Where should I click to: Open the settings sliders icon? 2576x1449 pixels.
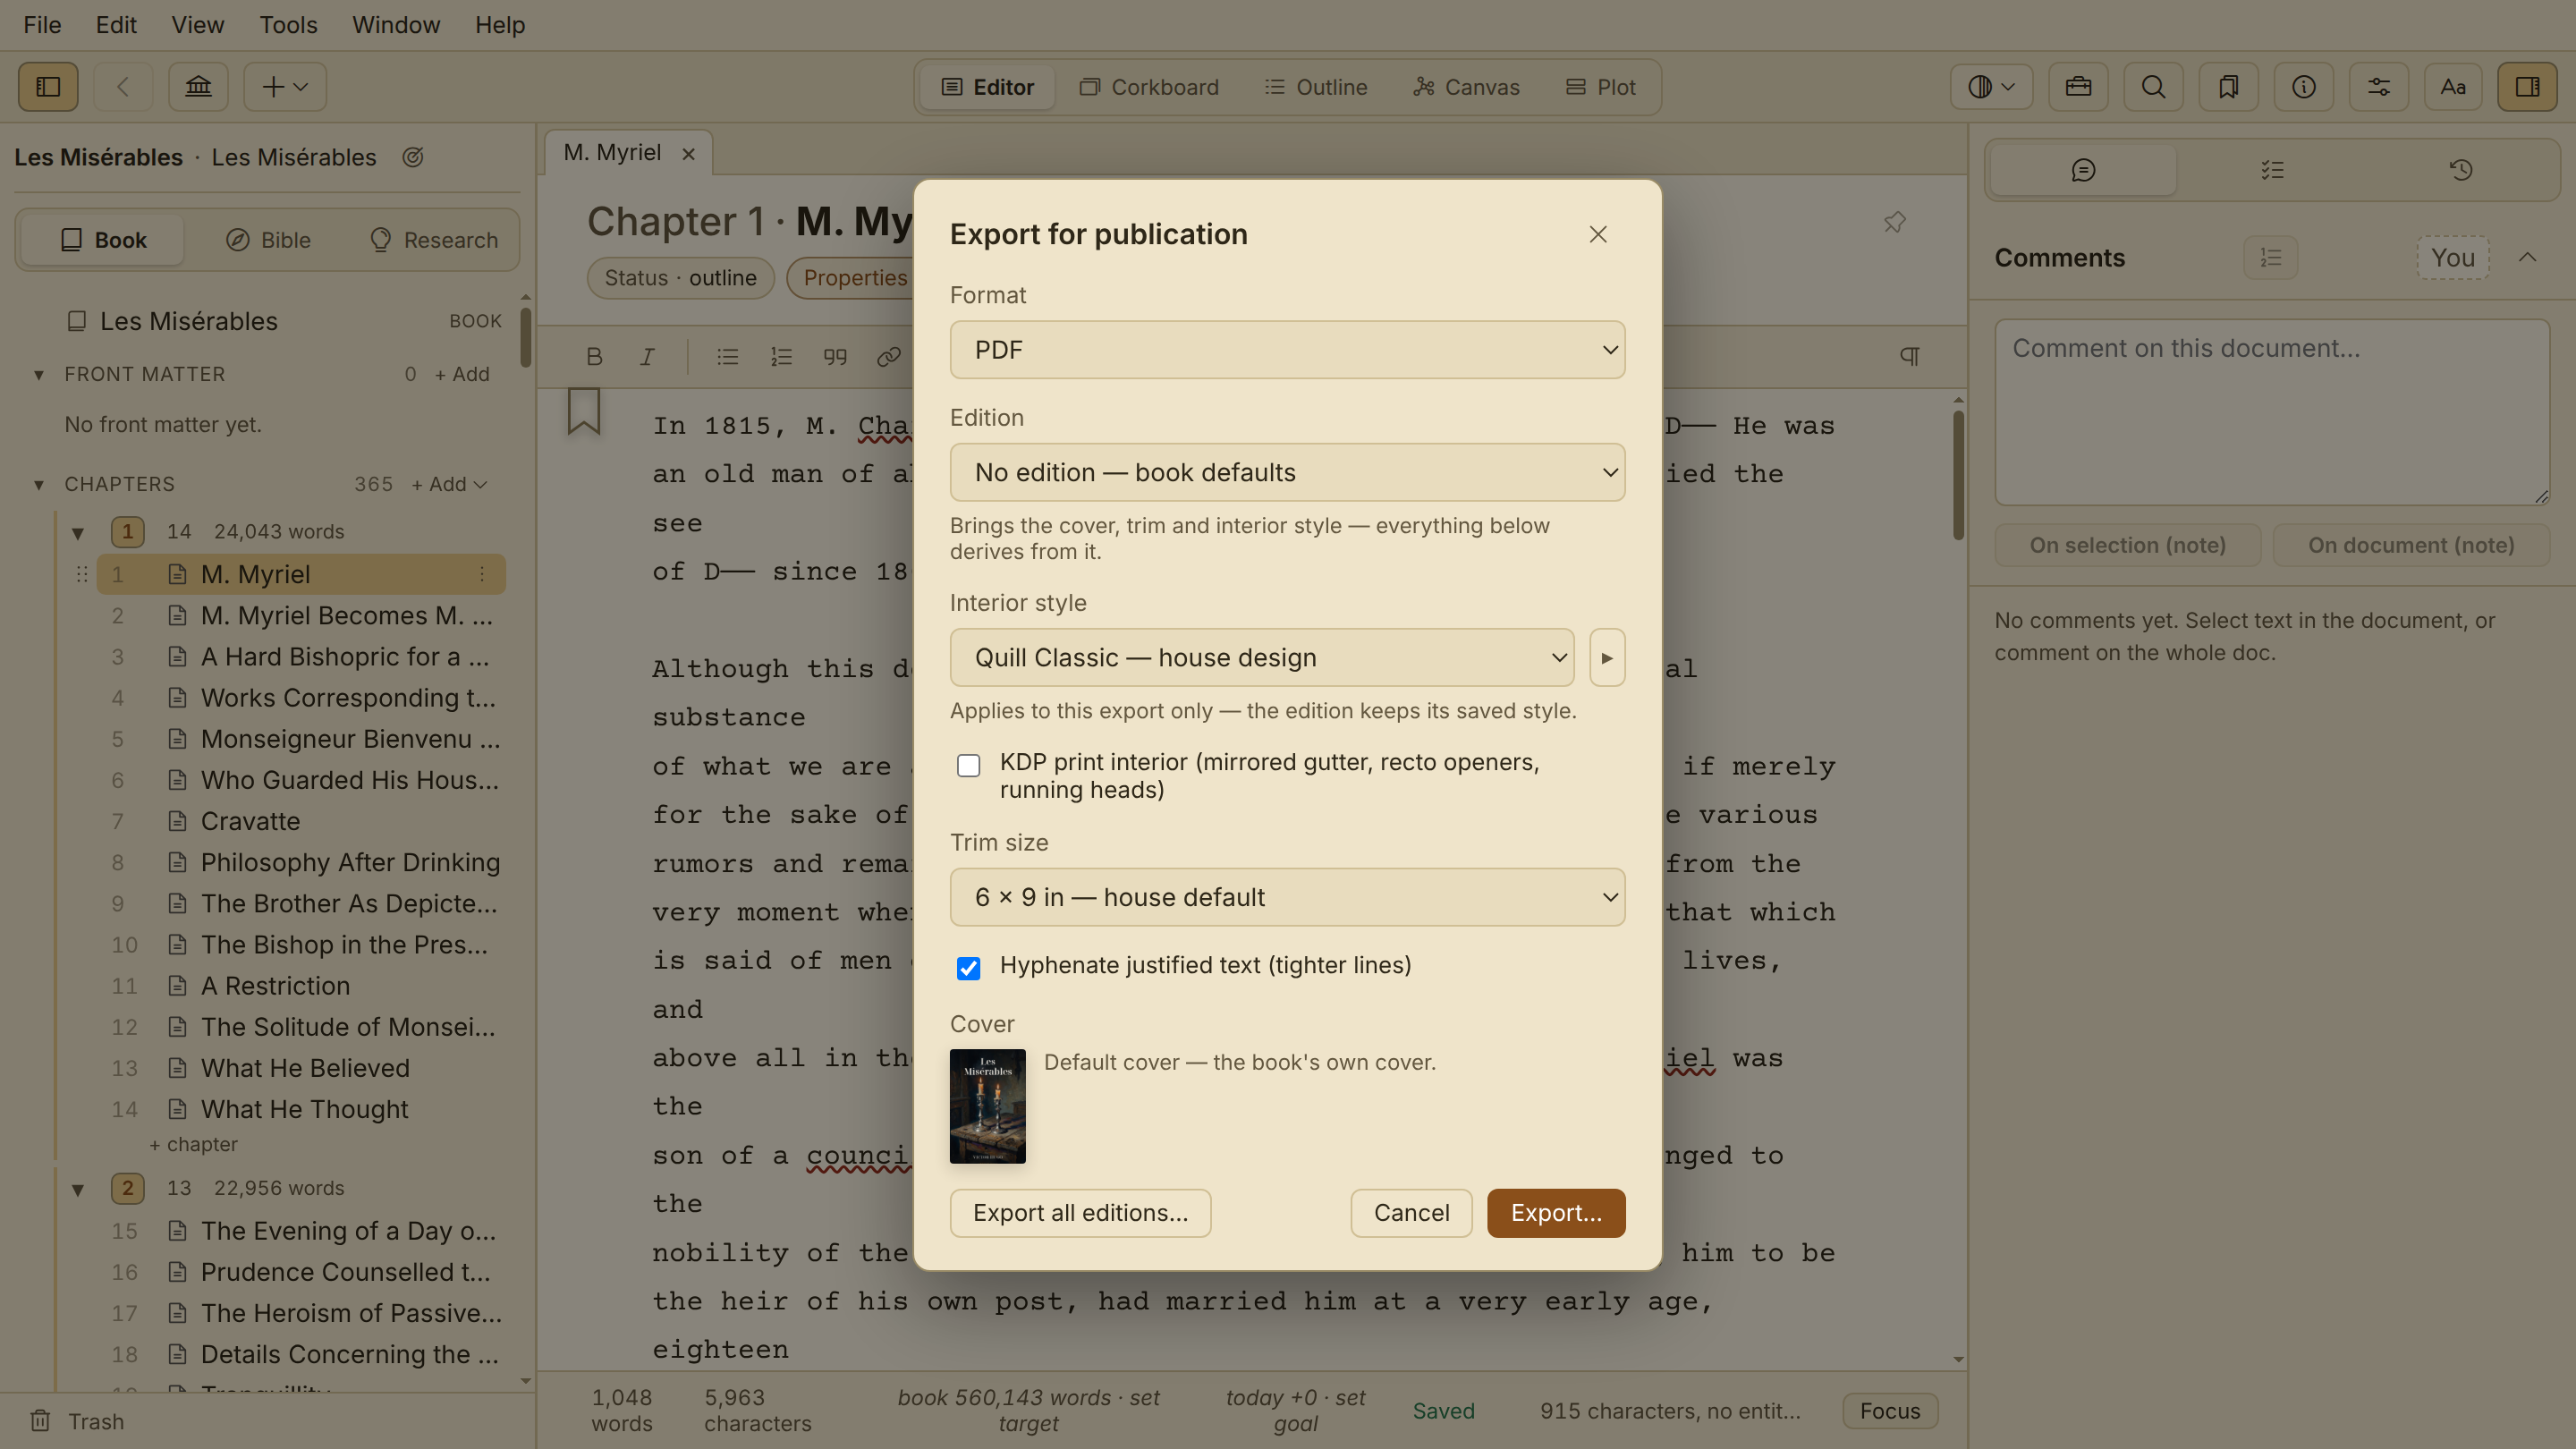coord(2378,87)
